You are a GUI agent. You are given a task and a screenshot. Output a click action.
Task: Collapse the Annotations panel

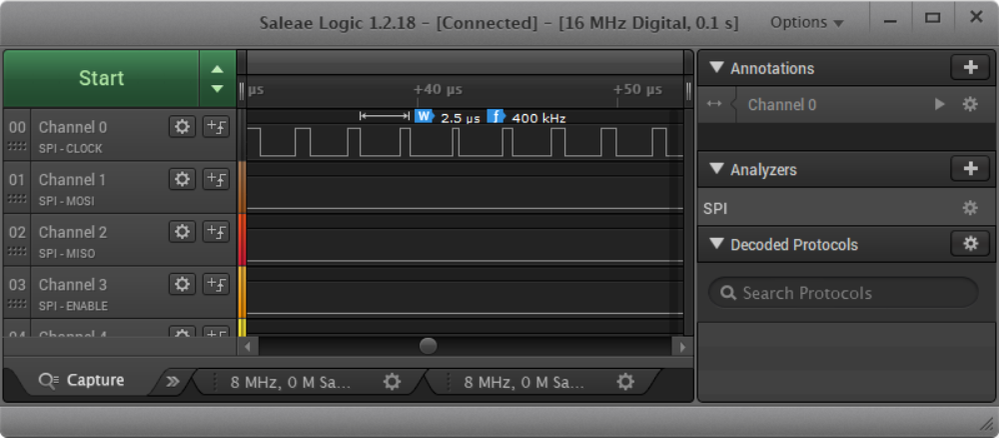point(717,68)
